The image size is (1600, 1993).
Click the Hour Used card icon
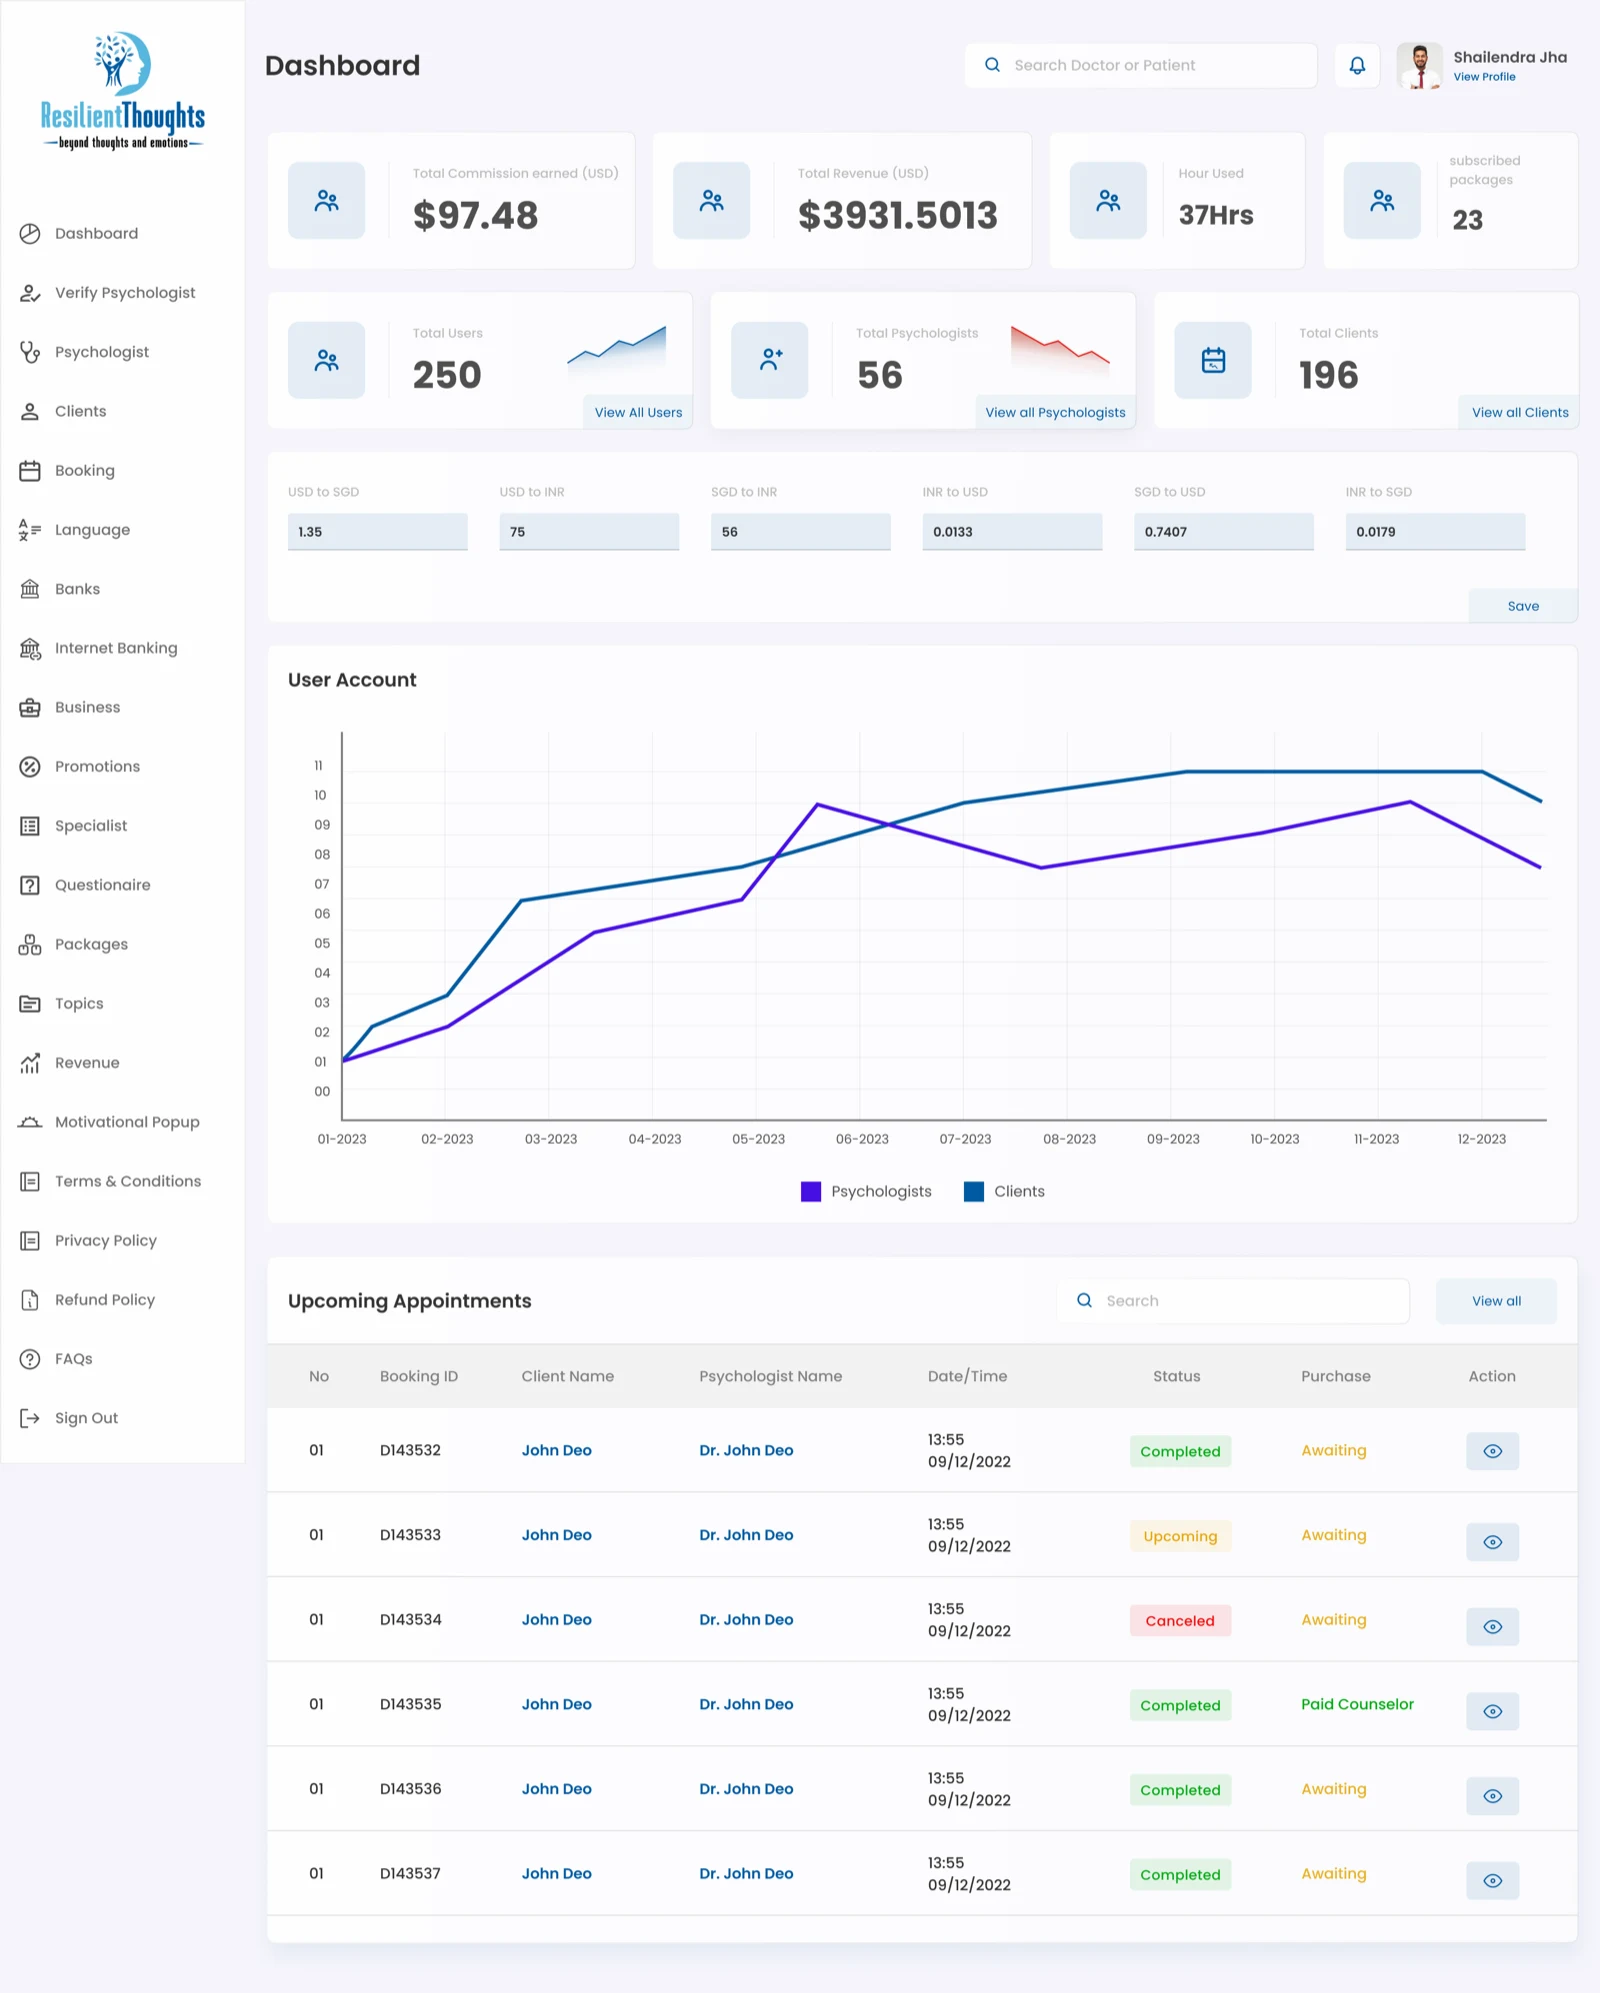point(1108,201)
